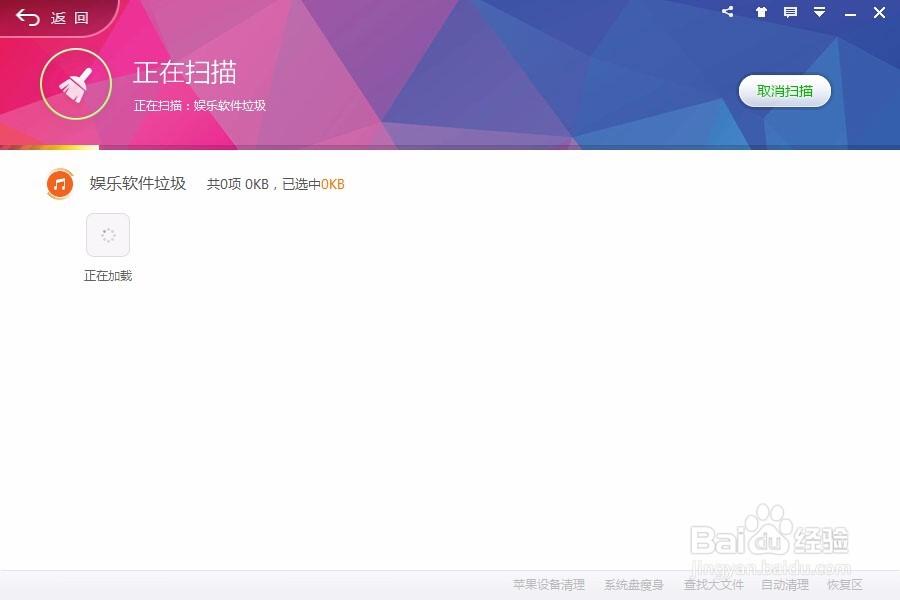
Task: Click the broom cleanup icon
Action: tap(76, 84)
